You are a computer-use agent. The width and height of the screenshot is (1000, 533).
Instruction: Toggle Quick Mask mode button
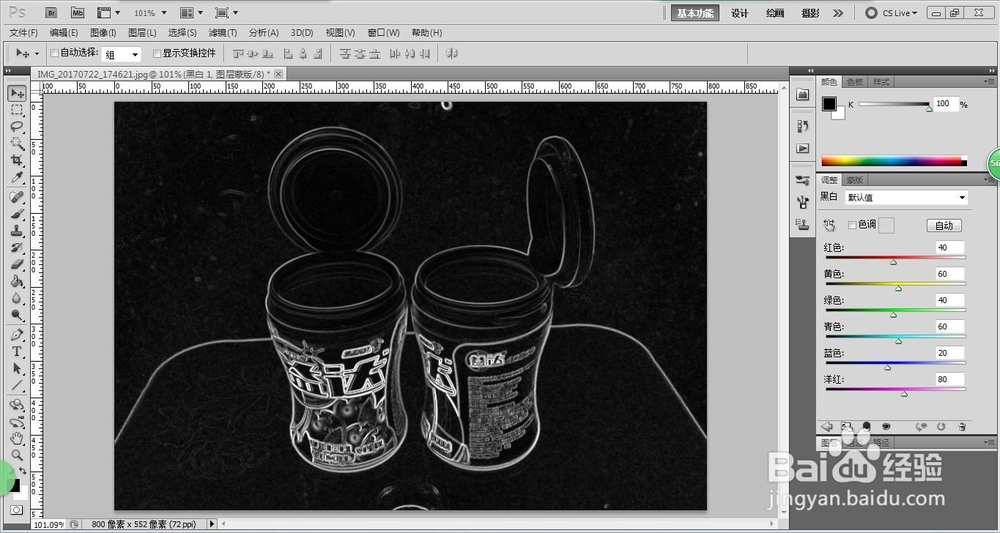17,510
